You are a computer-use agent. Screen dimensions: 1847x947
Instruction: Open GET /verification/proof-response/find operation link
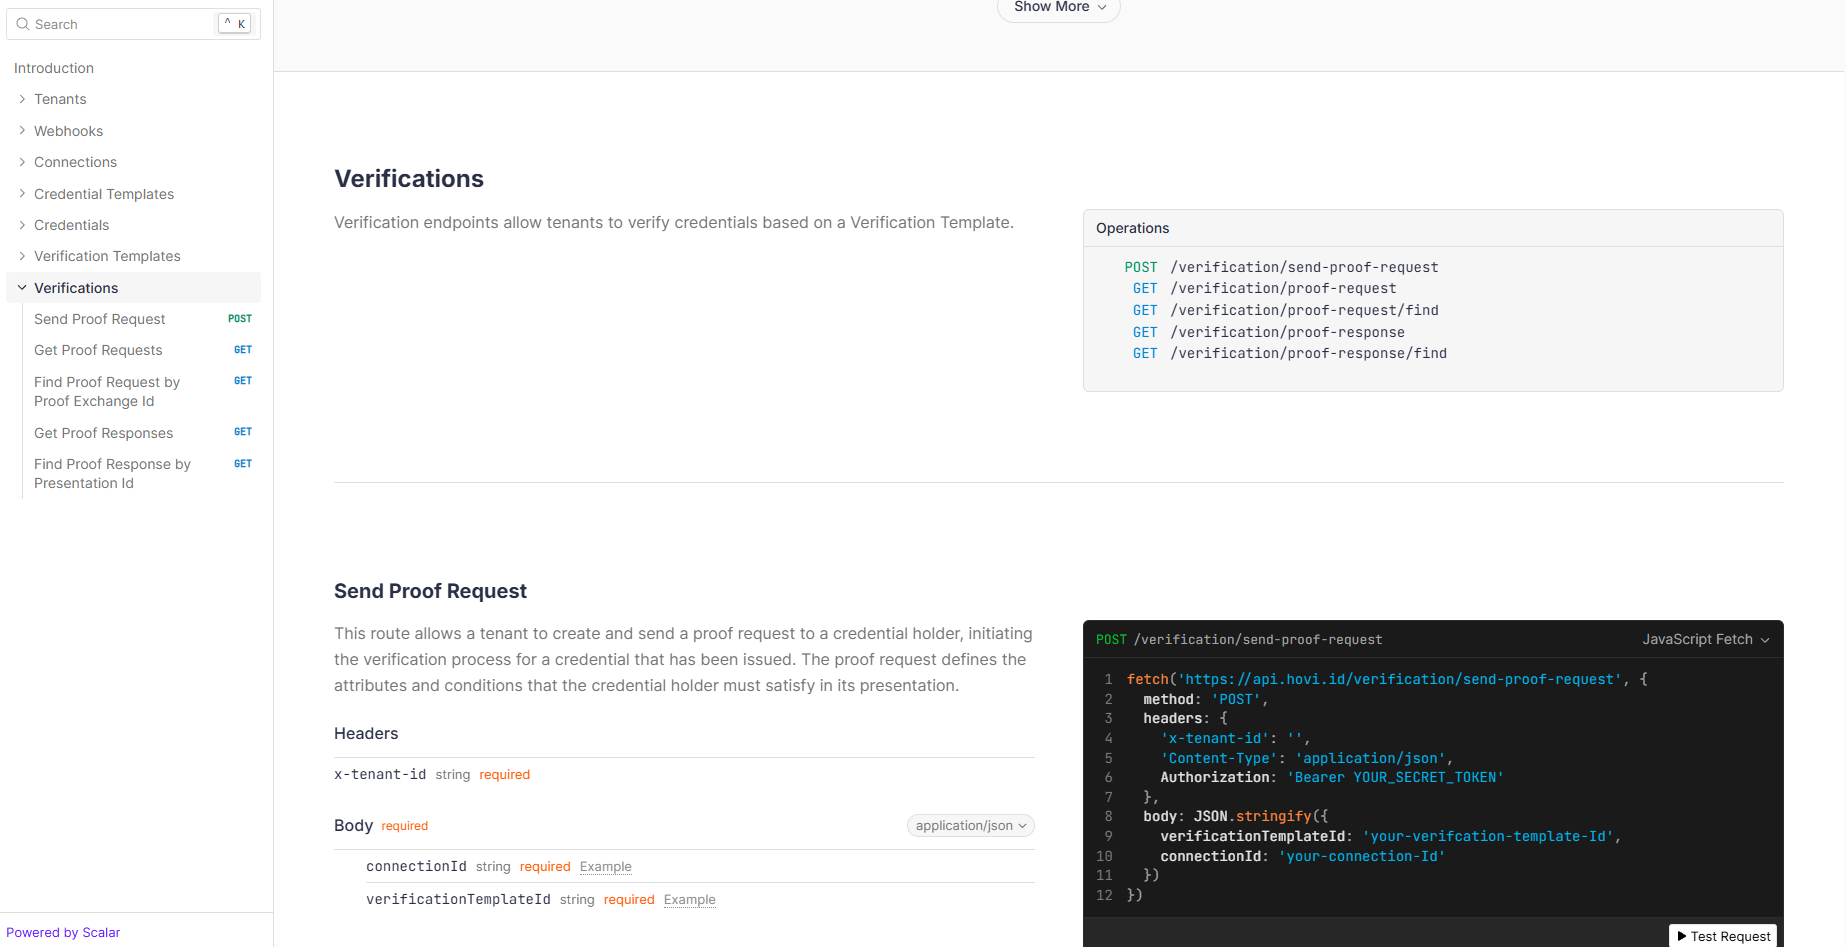click(x=1307, y=353)
